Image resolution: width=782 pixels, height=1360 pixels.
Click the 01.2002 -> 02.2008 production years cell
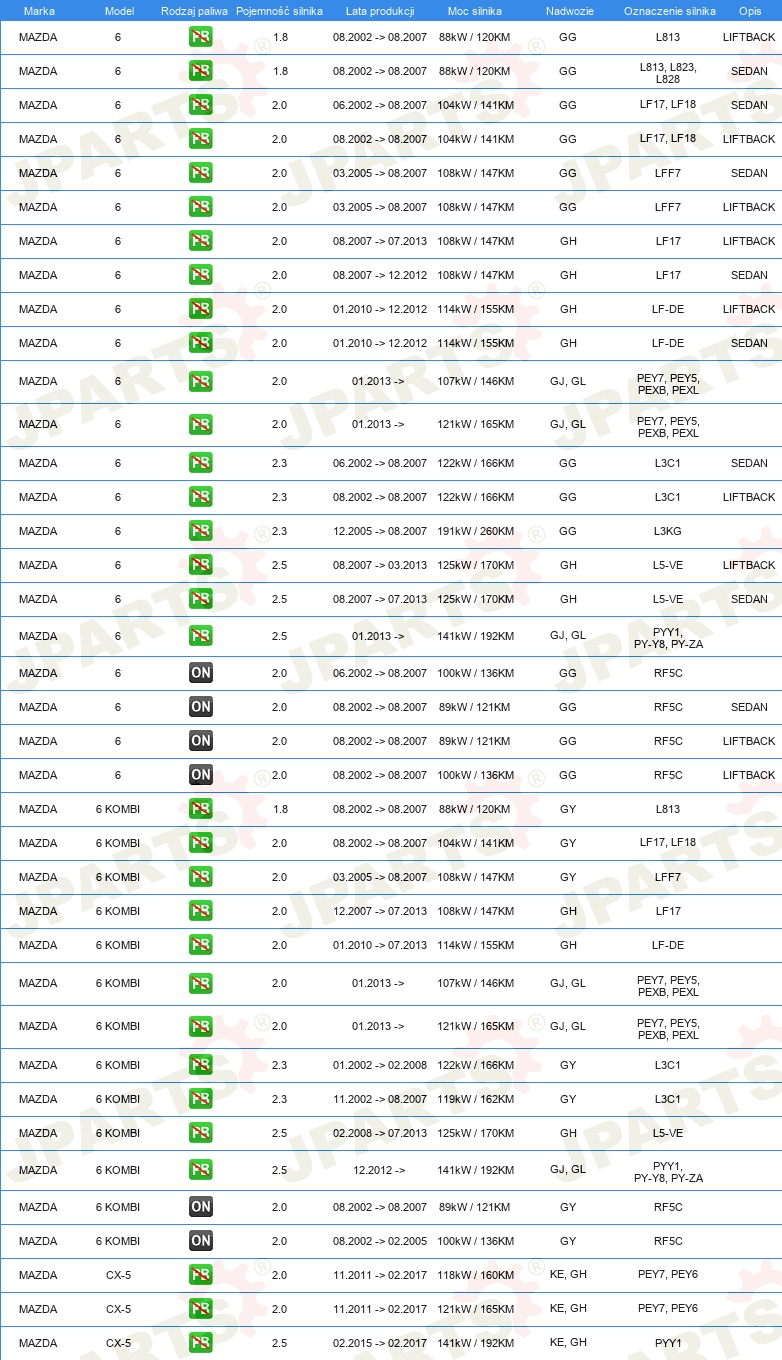tap(380, 1065)
